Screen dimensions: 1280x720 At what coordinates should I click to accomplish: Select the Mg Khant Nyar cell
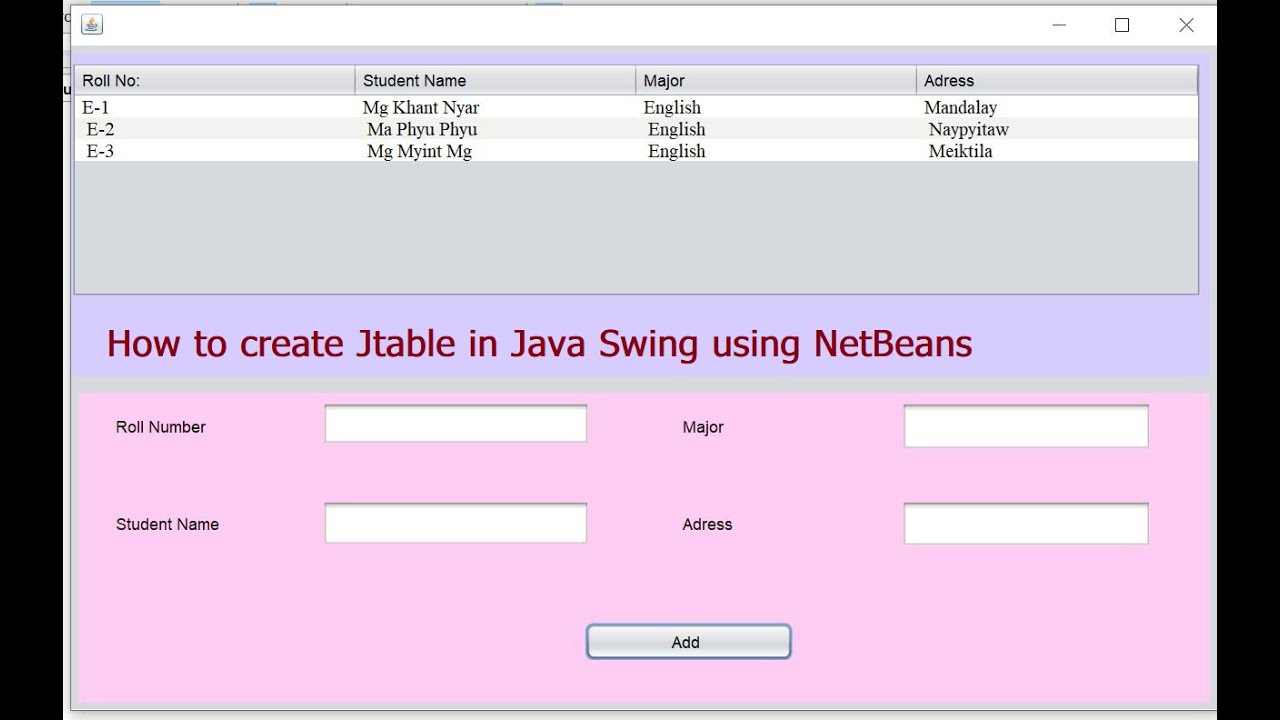point(496,107)
